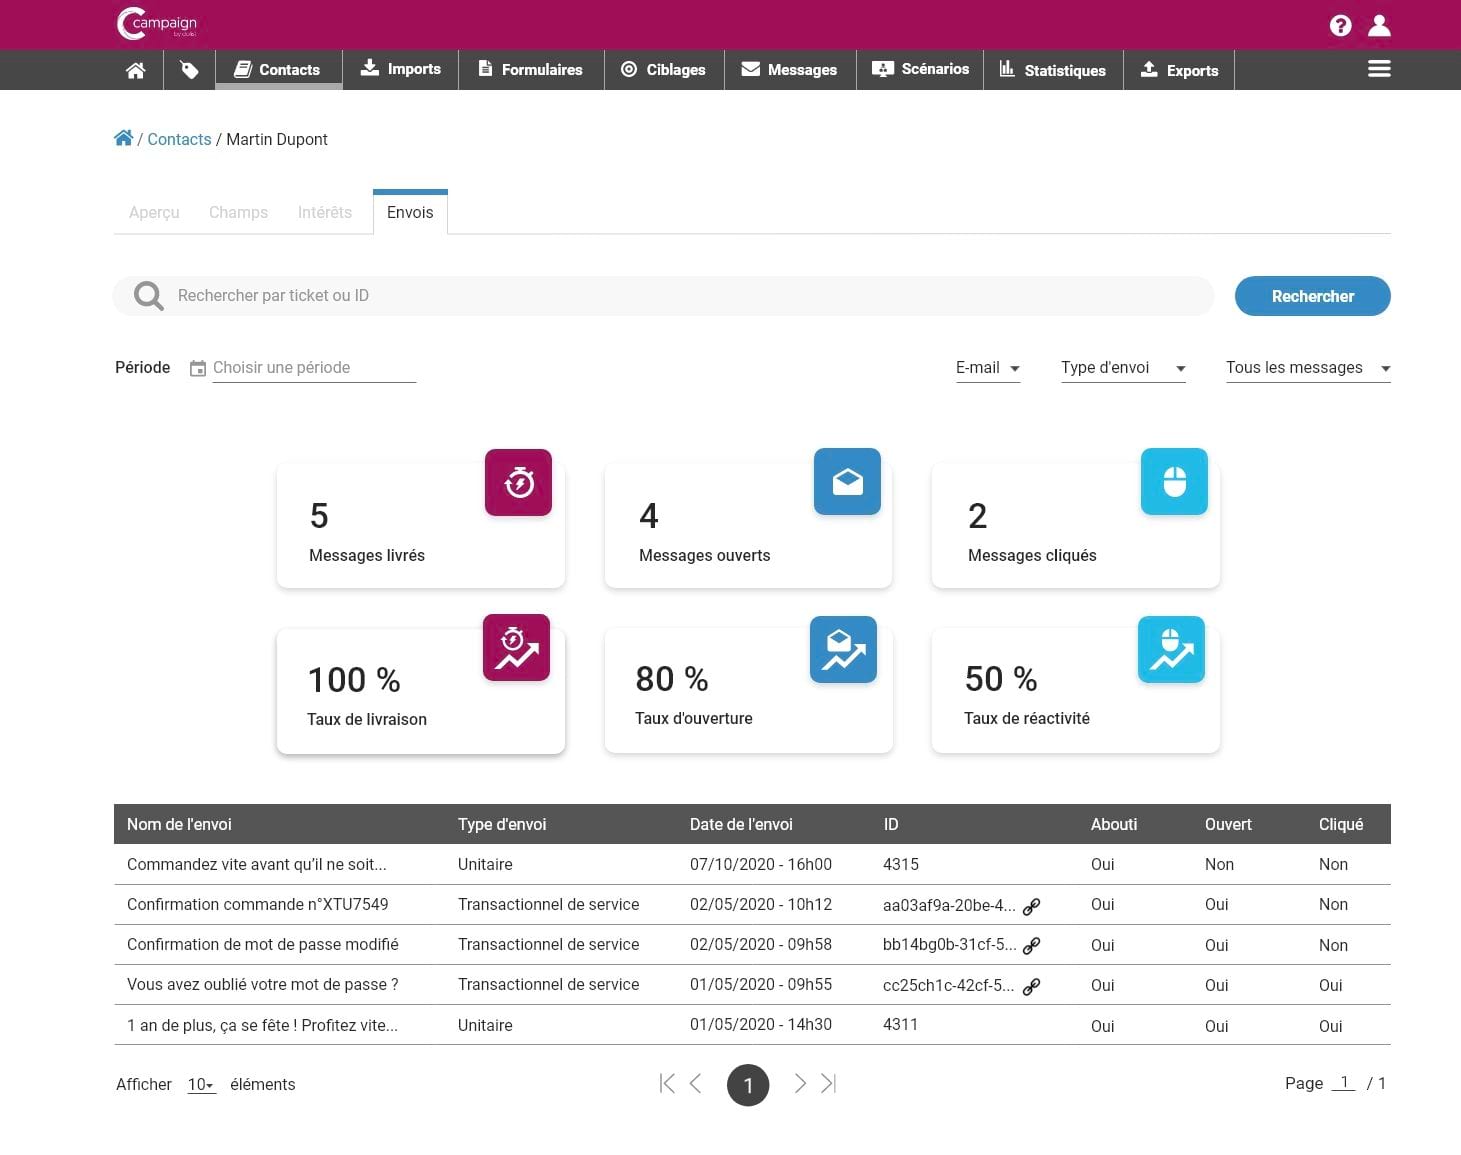Click the breadcrumb home icon
The width and height of the screenshot is (1461, 1155).
(123, 138)
